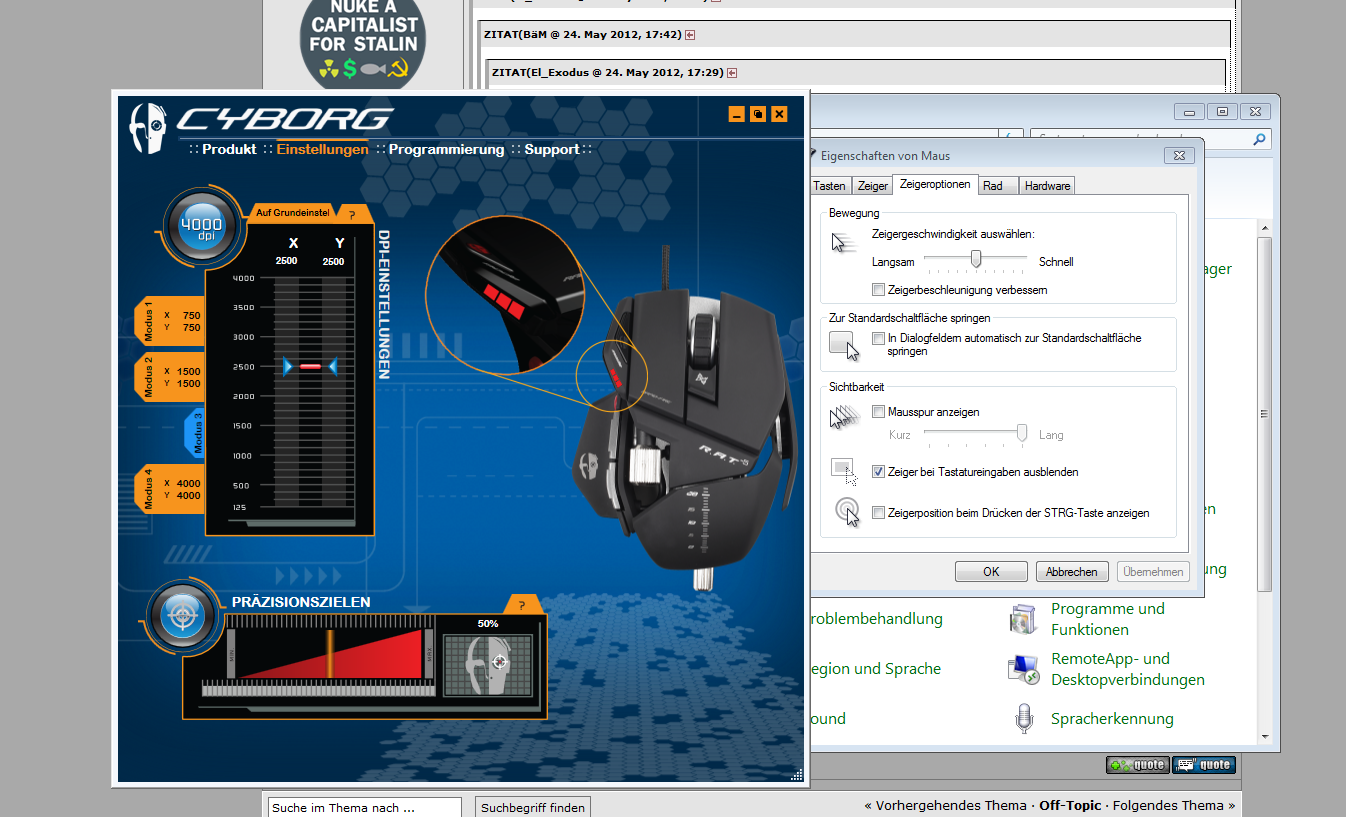
Task: Click the Cyborg logo head icon
Action: pyautogui.click(x=148, y=128)
